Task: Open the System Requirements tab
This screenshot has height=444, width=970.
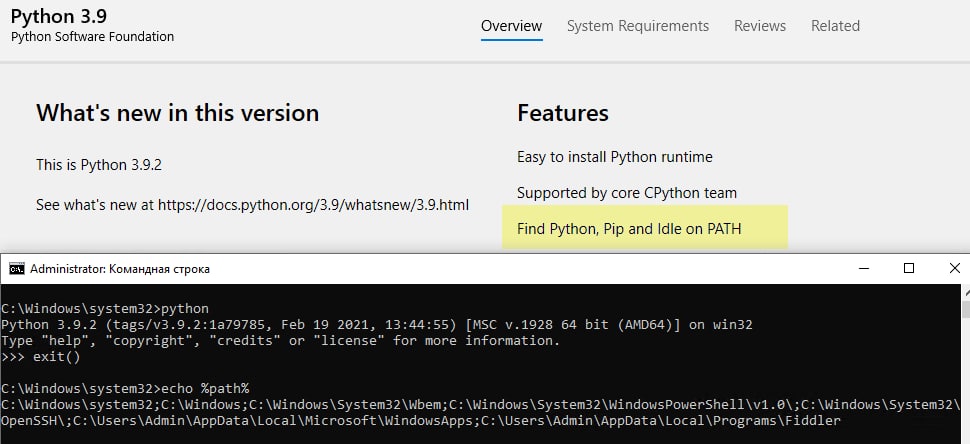Action: coord(638,26)
